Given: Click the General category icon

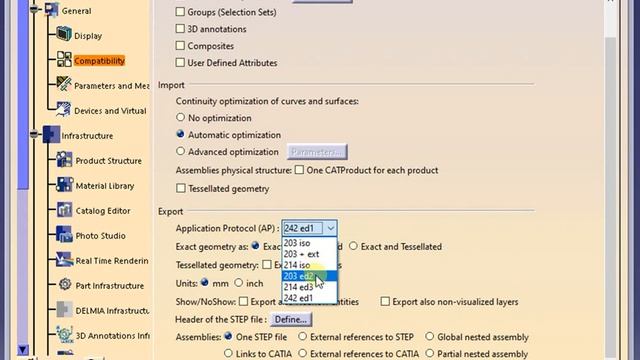Looking at the screenshot, I should [51, 9].
